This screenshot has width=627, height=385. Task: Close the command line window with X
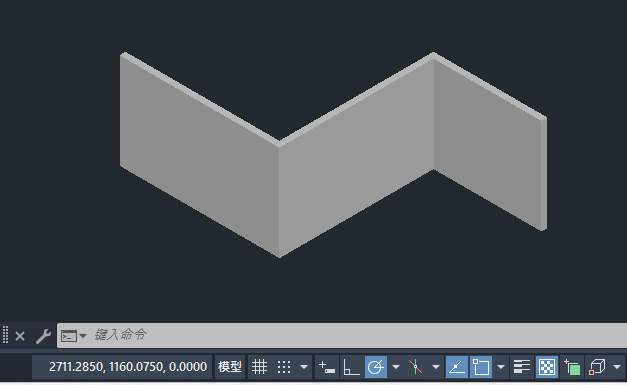[20, 336]
